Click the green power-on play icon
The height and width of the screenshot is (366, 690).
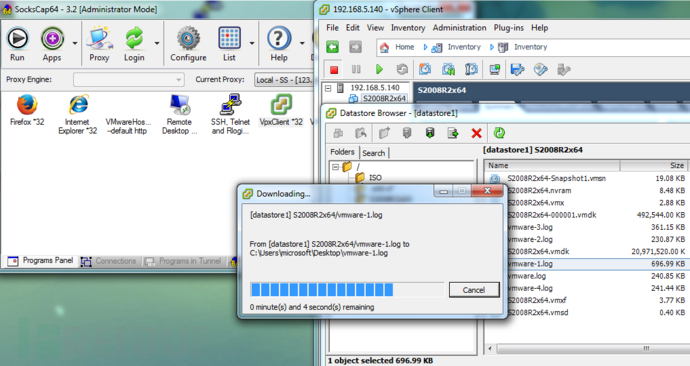coord(379,70)
